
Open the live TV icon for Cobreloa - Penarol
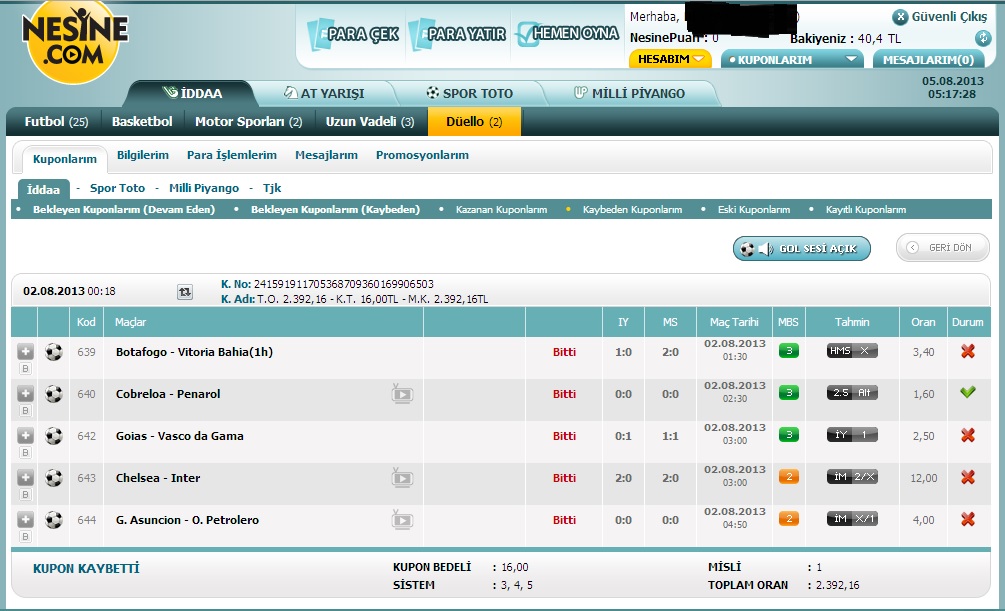(403, 394)
